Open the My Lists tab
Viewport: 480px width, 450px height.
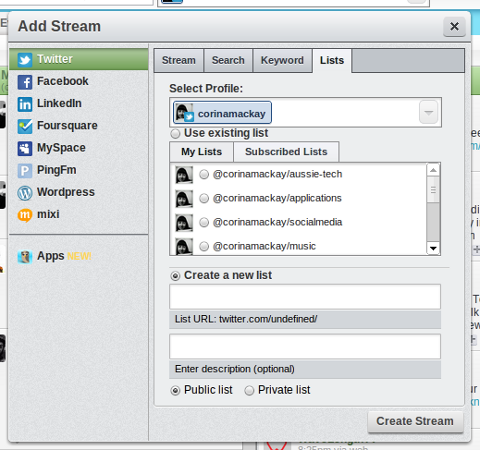pyautogui.click(x=201, y=152)
